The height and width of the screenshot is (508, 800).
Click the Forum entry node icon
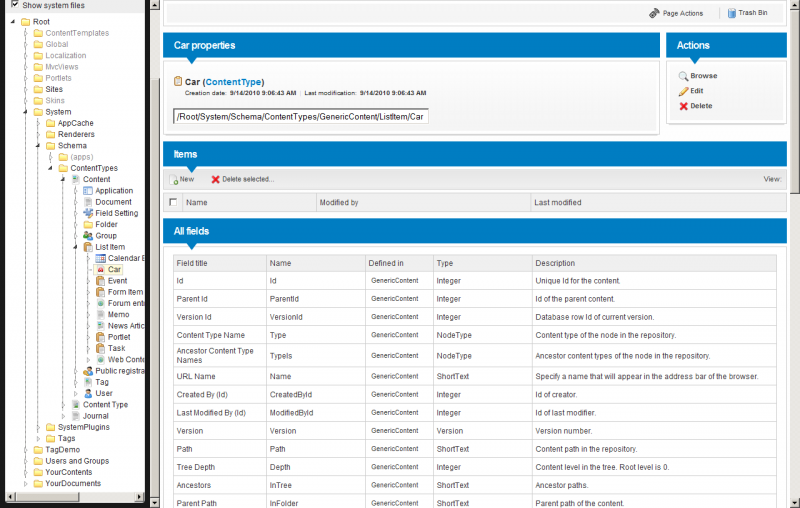click(x=101, y=303)
